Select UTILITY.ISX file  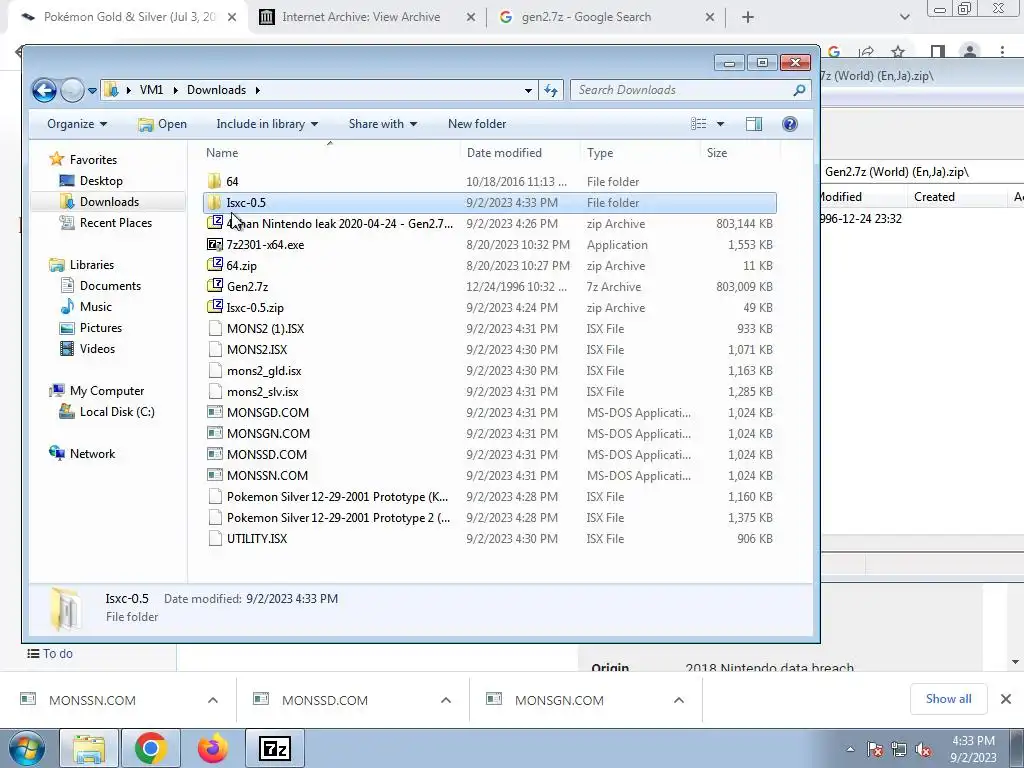(490, 539)
